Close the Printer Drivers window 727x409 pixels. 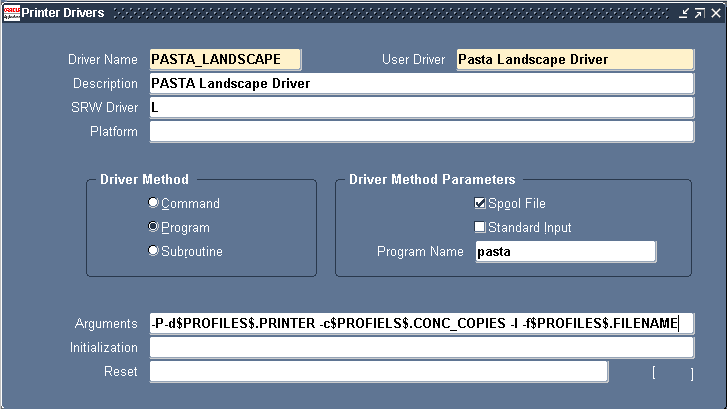pos(714,13)
